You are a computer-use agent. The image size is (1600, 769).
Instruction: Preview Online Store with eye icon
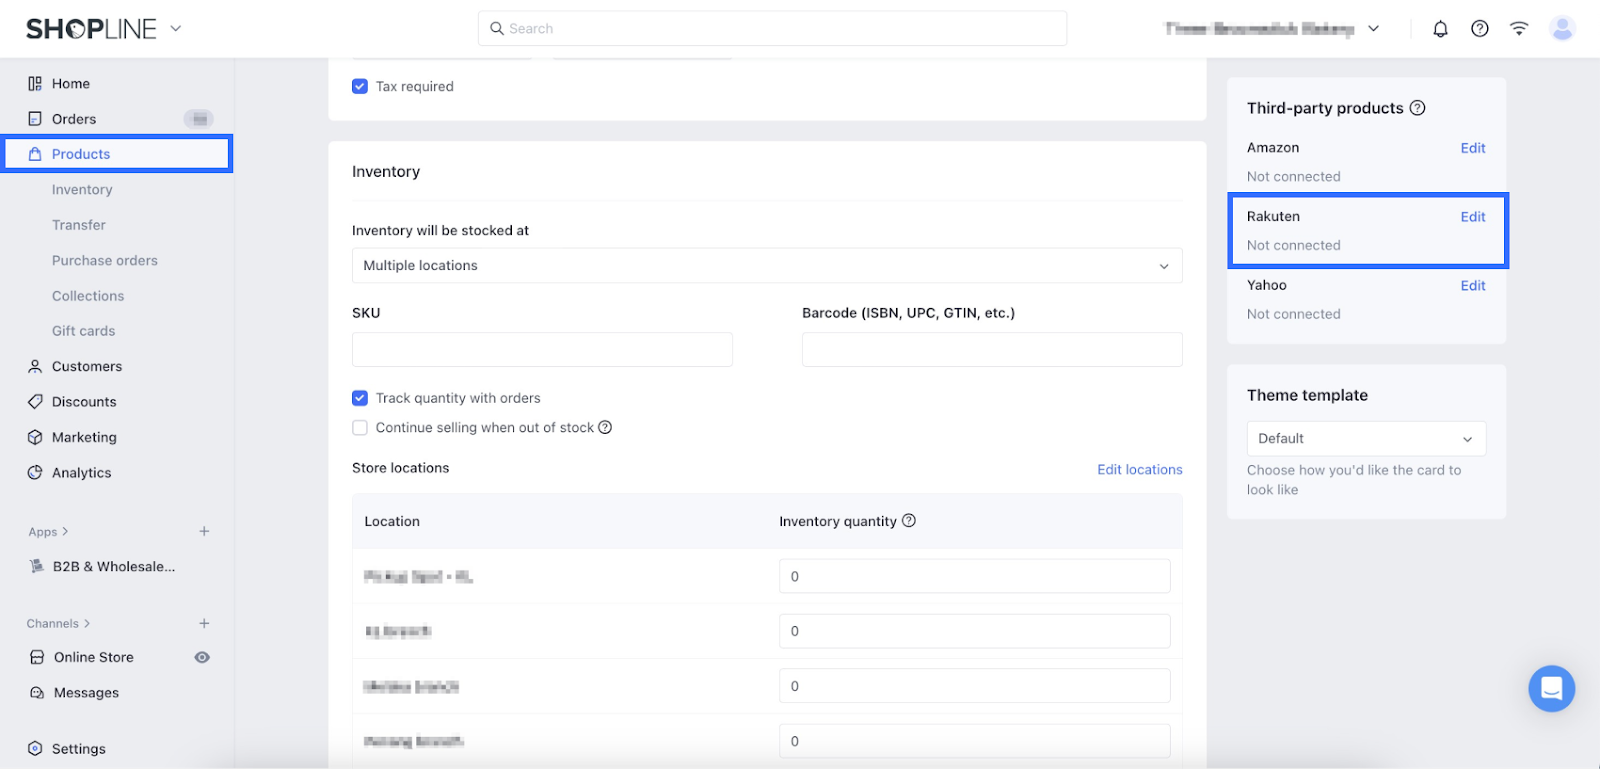pyautogui.click(x=202, y=657)
